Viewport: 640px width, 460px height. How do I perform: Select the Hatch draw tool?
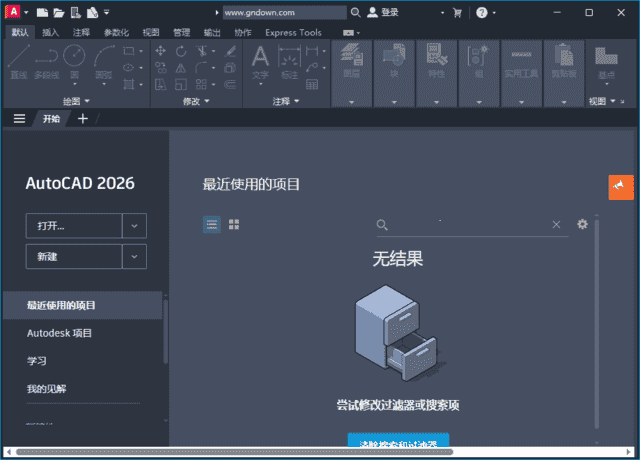click(x=129, y=84)
